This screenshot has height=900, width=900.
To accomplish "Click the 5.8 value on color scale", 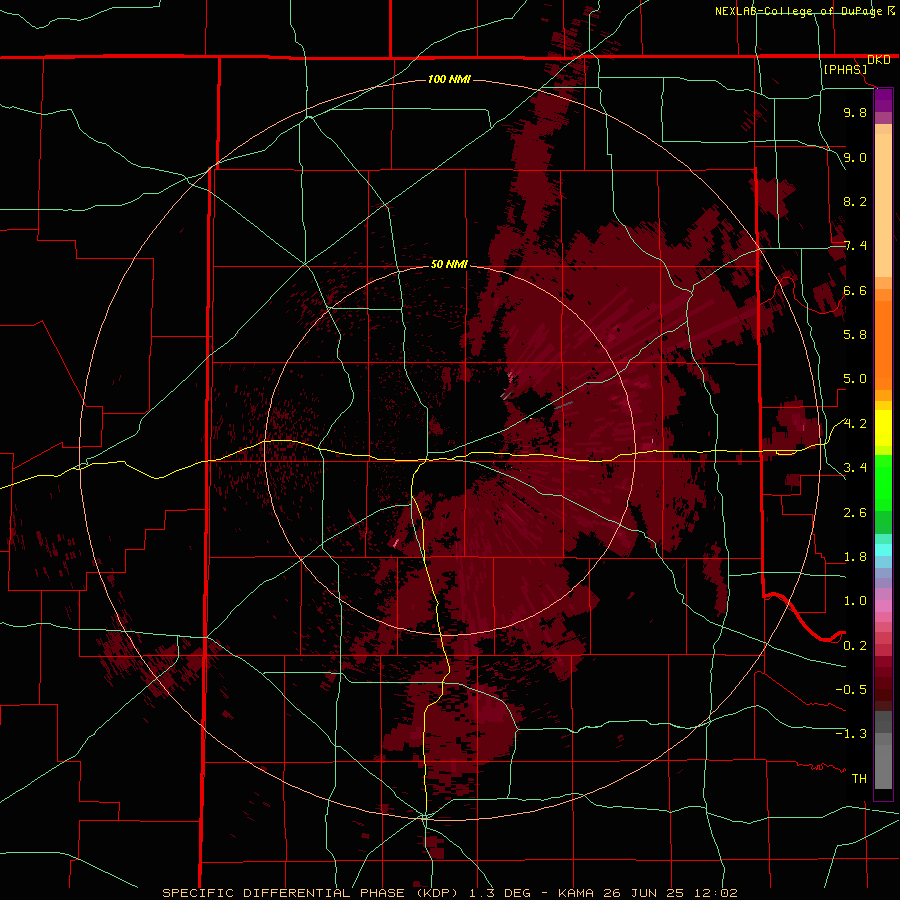I will pos(855,335).
